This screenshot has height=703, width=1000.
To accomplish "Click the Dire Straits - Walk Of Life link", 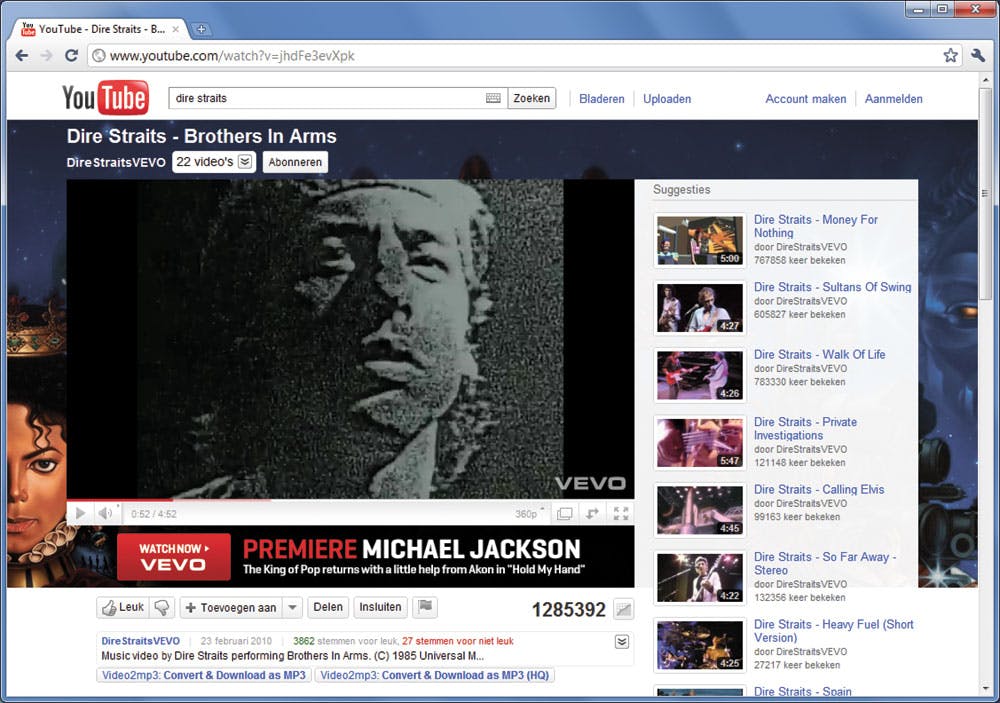I will [x=820, y=354].
